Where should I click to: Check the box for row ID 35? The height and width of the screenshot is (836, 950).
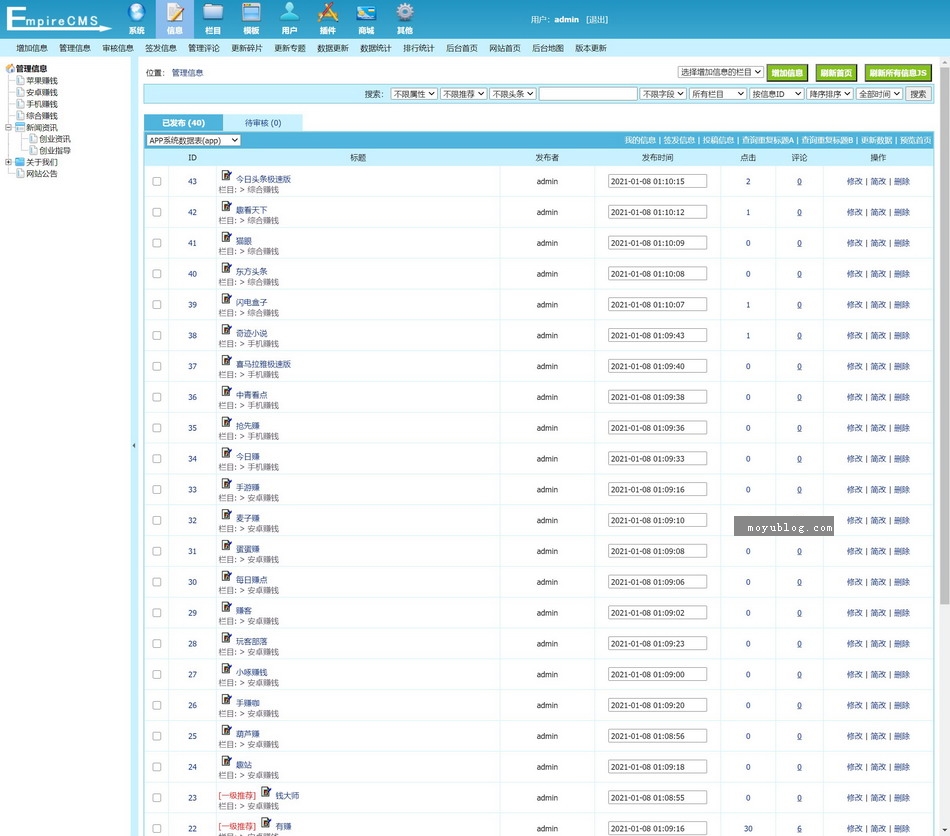[157, 428]
